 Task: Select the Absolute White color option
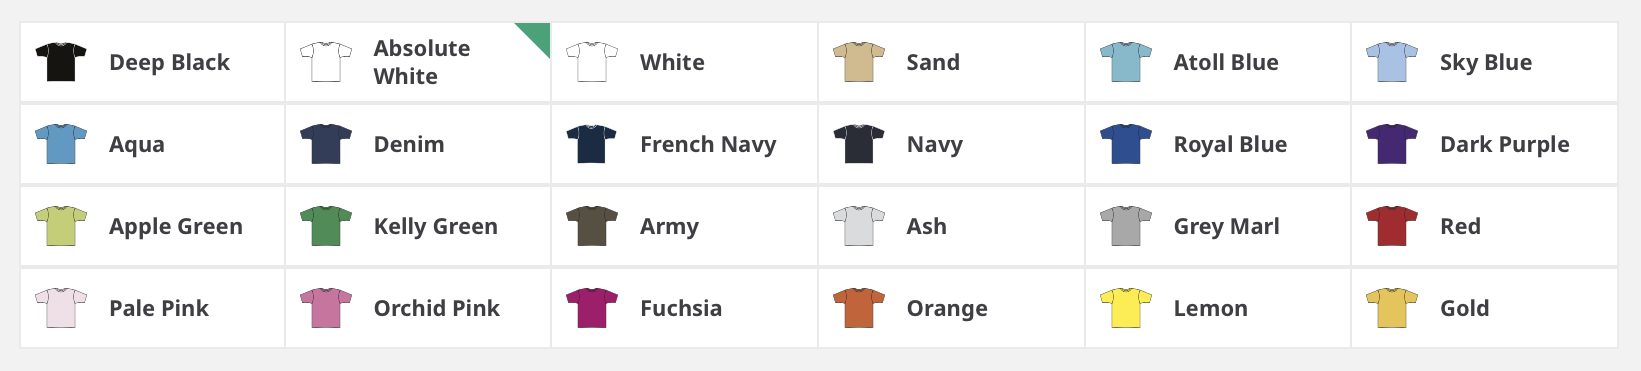pos(418,62)
